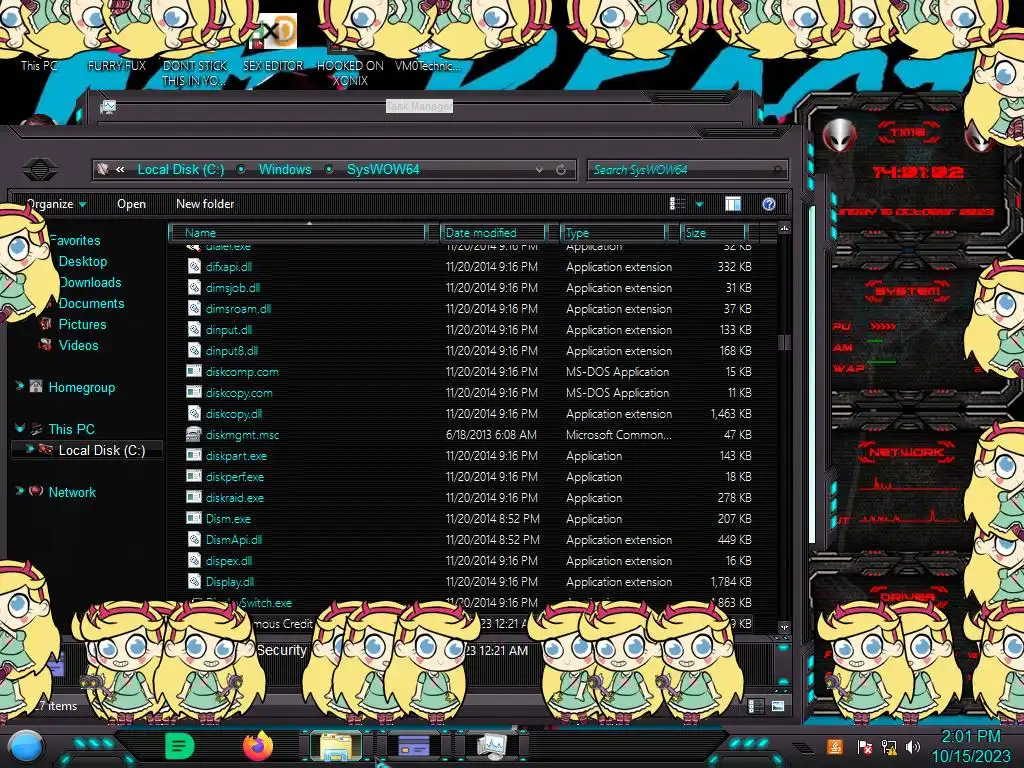Click the diskpart.exe file icon
The image size is (1024, 768).
(x=194, y=455)
